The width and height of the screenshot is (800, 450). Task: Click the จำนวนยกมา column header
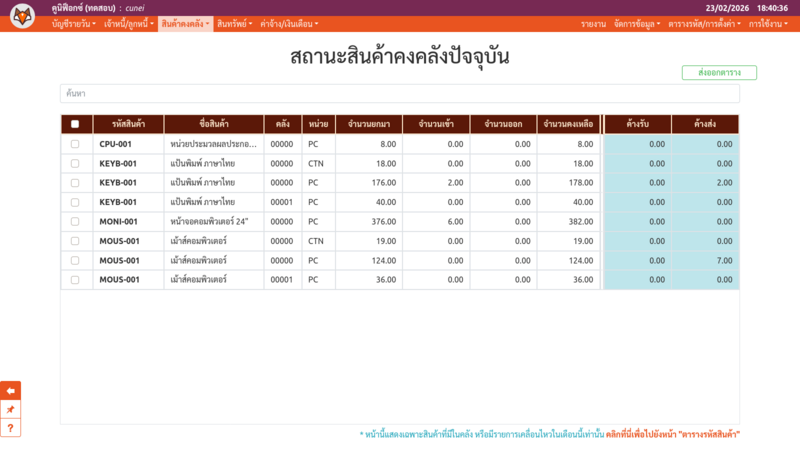pos(369,124)
